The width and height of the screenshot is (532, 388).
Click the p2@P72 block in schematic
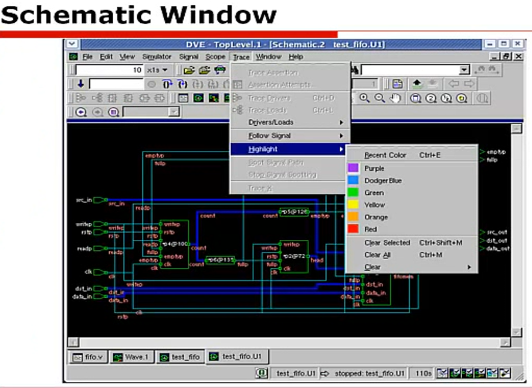tap(294, 256)
